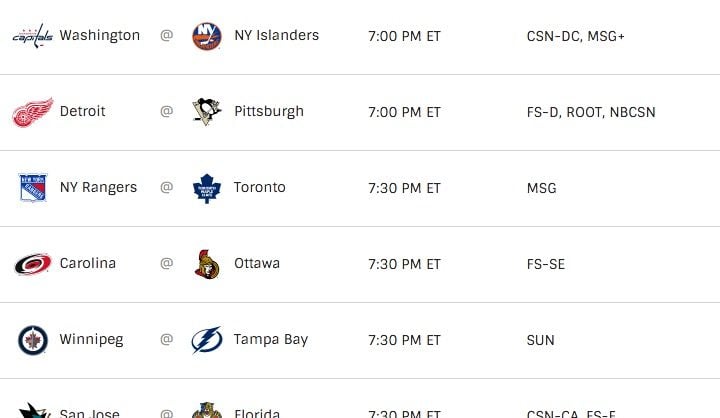Click the Pittsburgh Penguins logo
This screenshot has height=418, width=720.
click(x=207, y=112)
